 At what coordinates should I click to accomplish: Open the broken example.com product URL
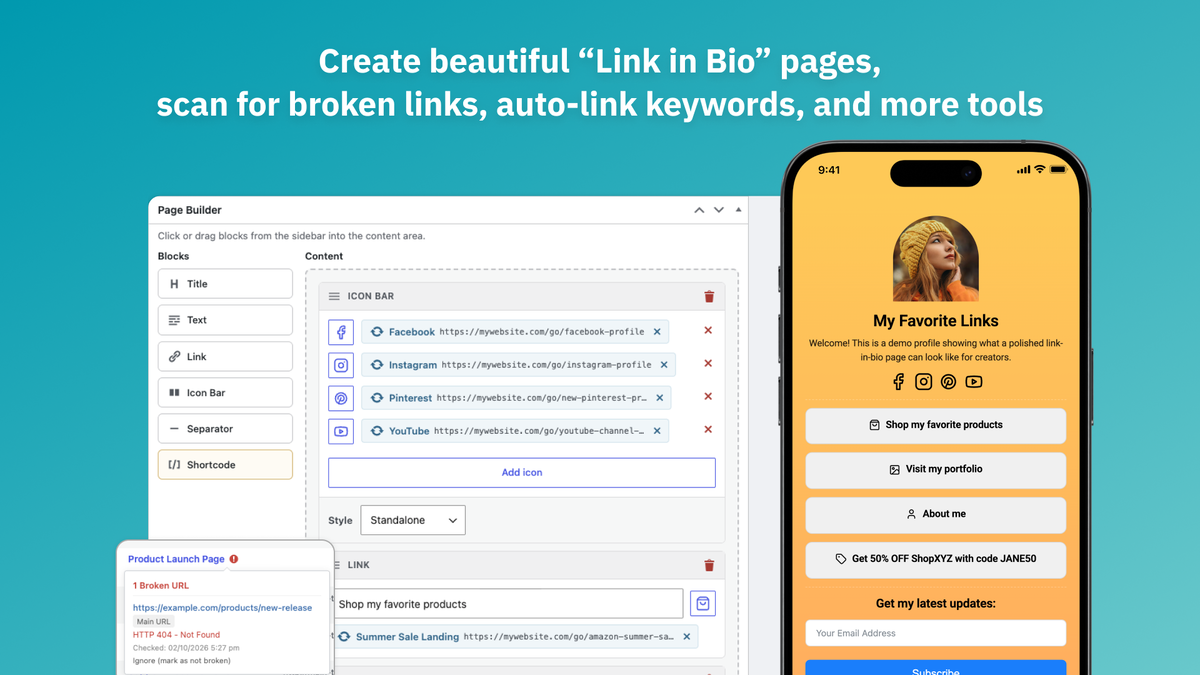coord(222,607)
